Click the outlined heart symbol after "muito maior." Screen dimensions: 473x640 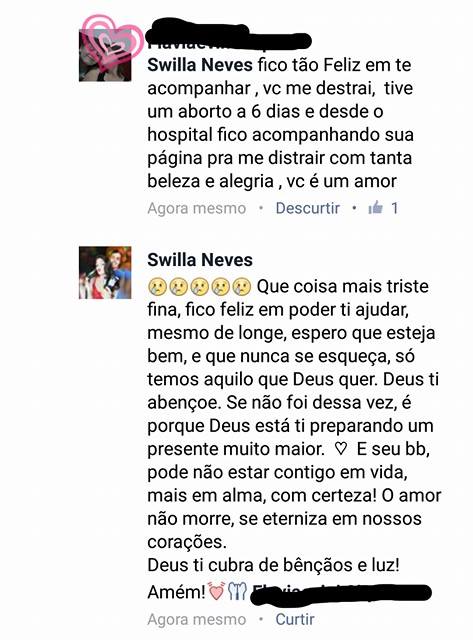click(x=341, y=449)
